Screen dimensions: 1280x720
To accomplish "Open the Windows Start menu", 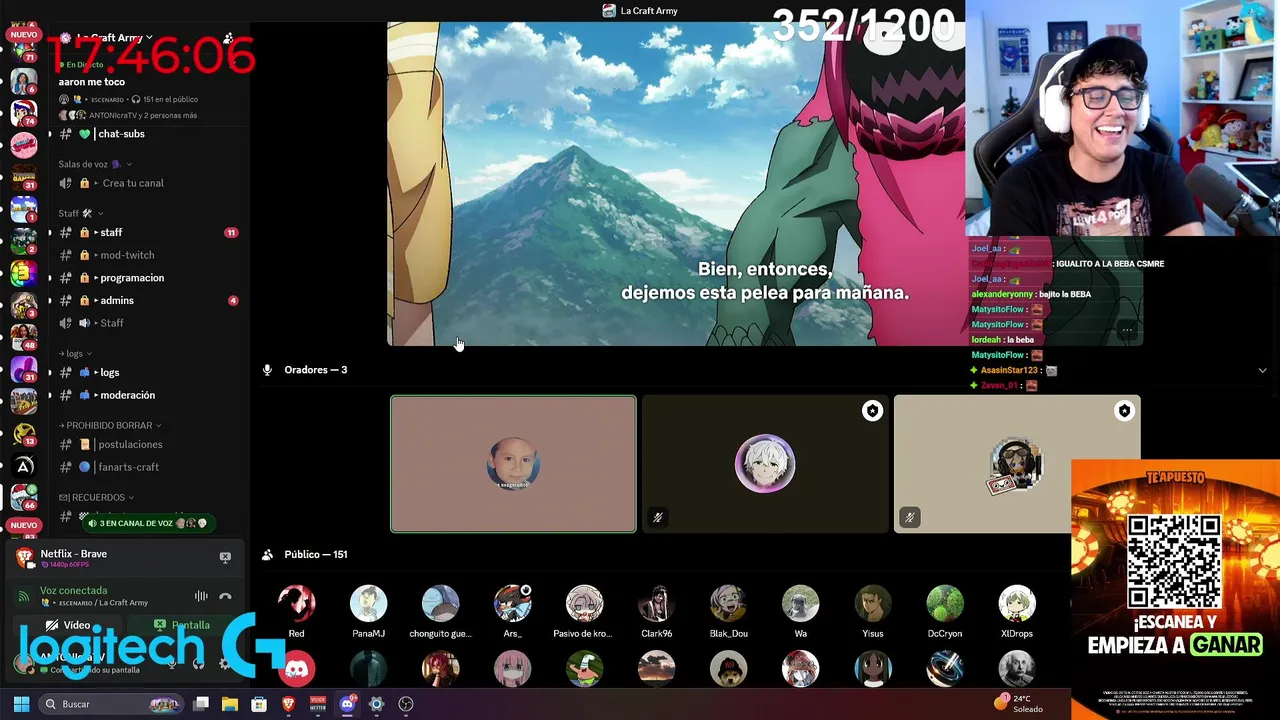I will 21,704.
